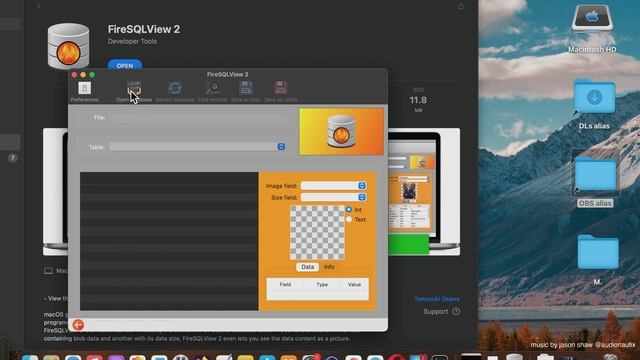Click the Reload database toolbar icon
The image size is (640, 360).
(175, 88)
